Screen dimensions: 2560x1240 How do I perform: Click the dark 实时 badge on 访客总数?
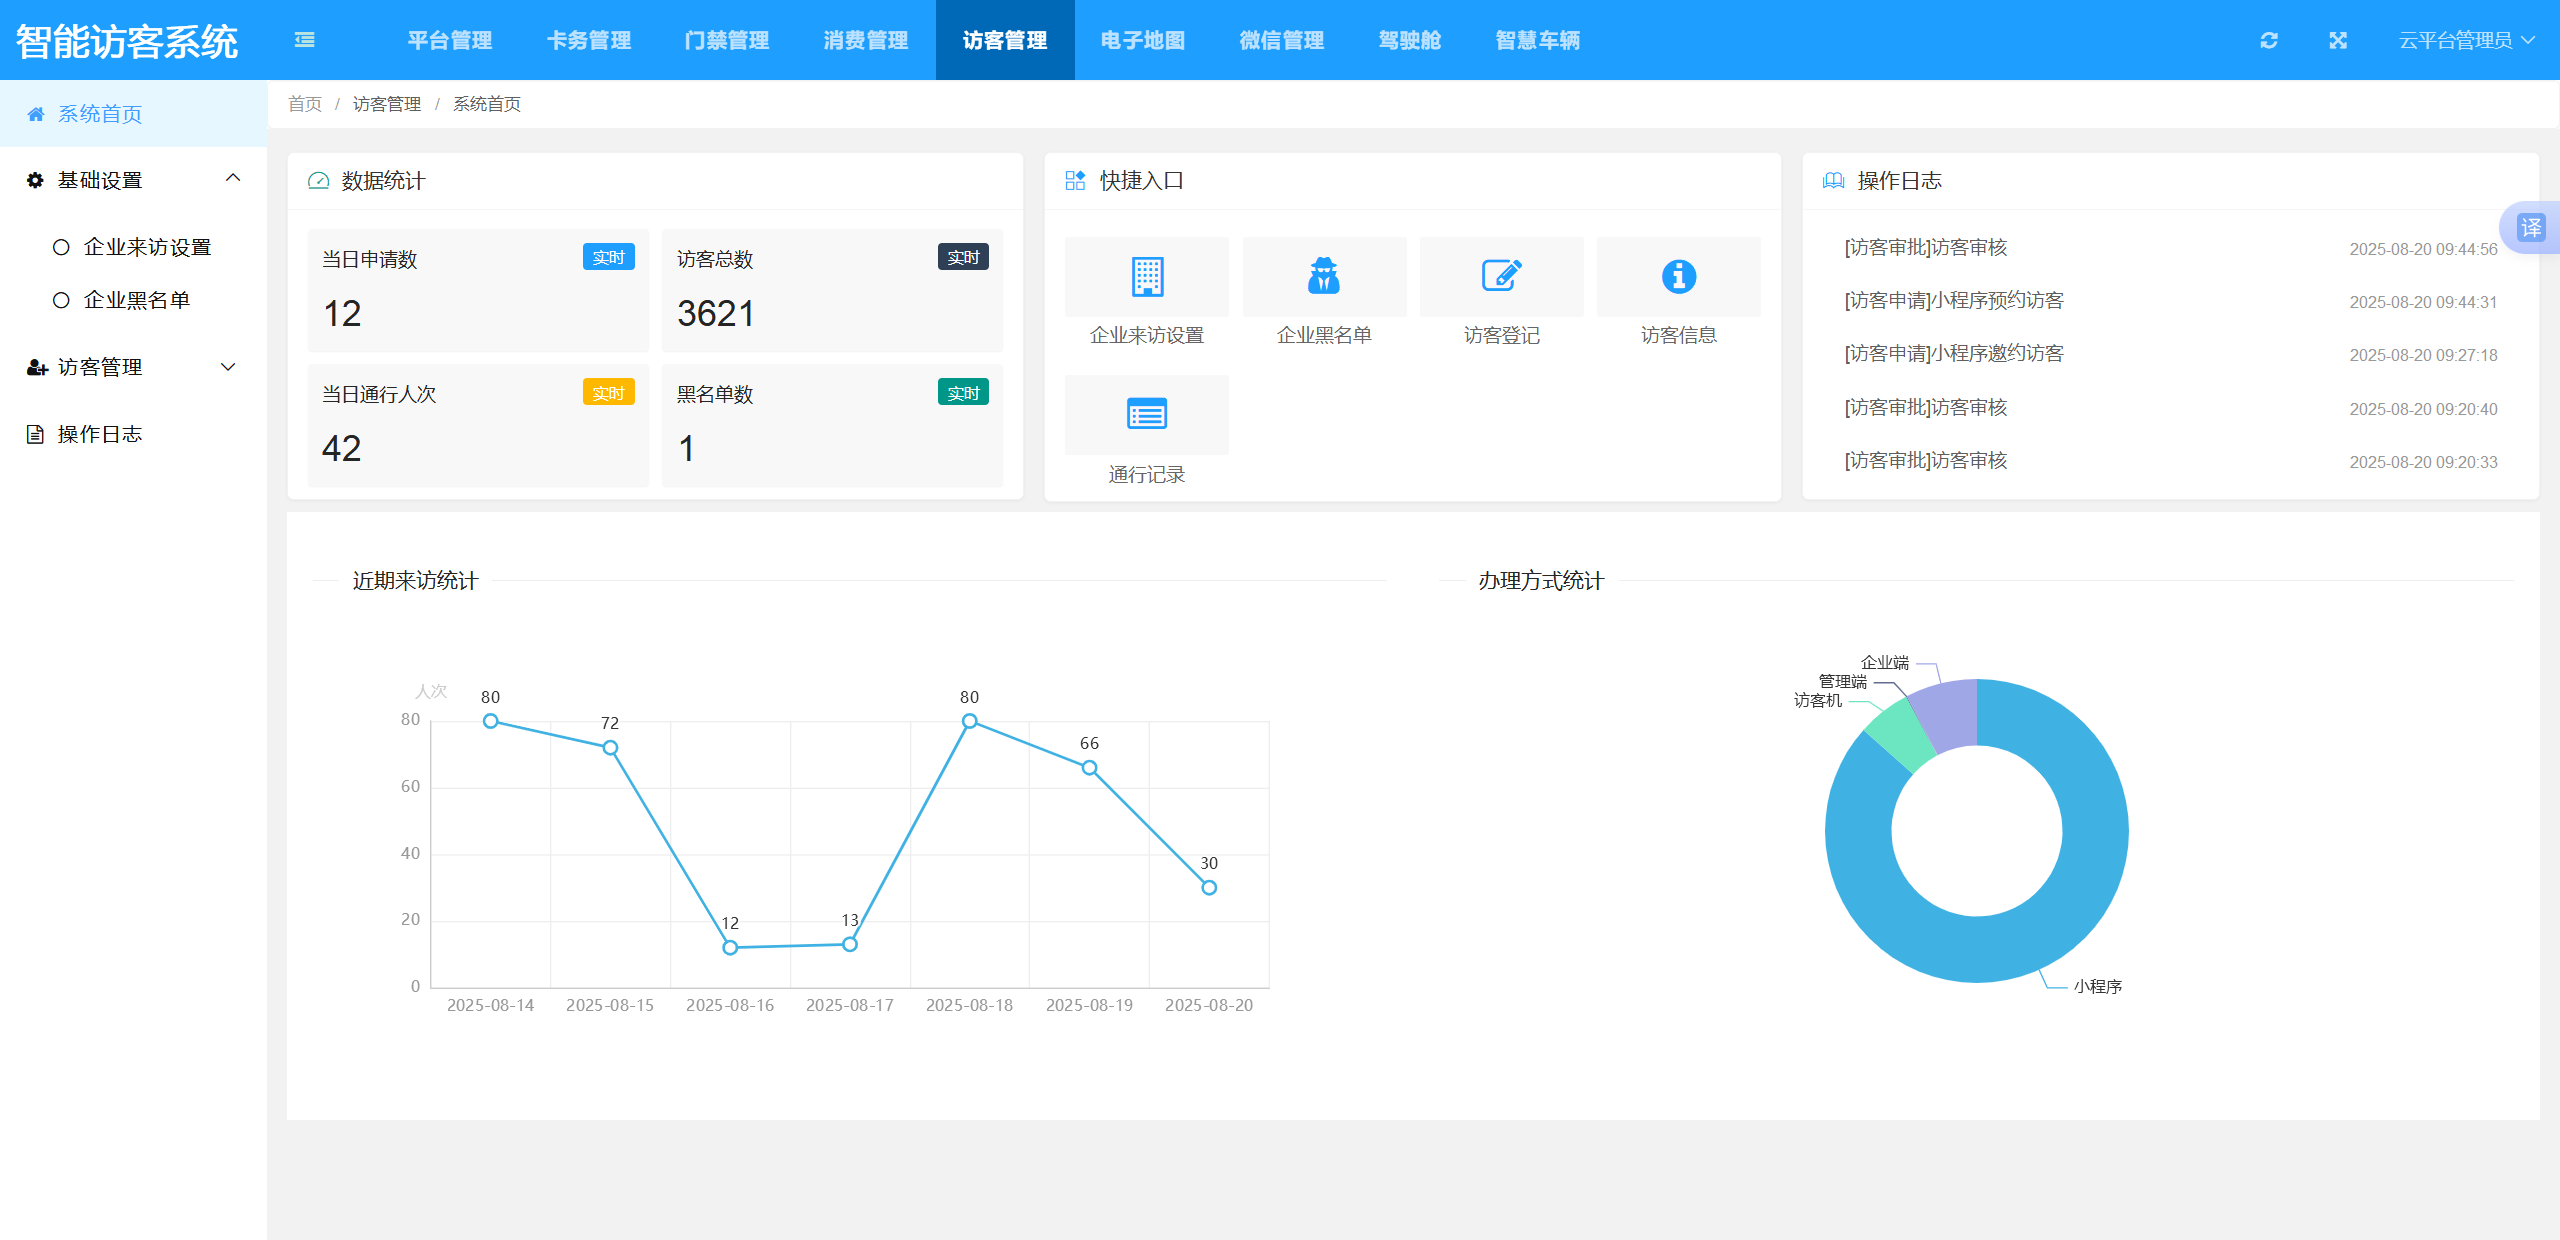tap(963, 257)
